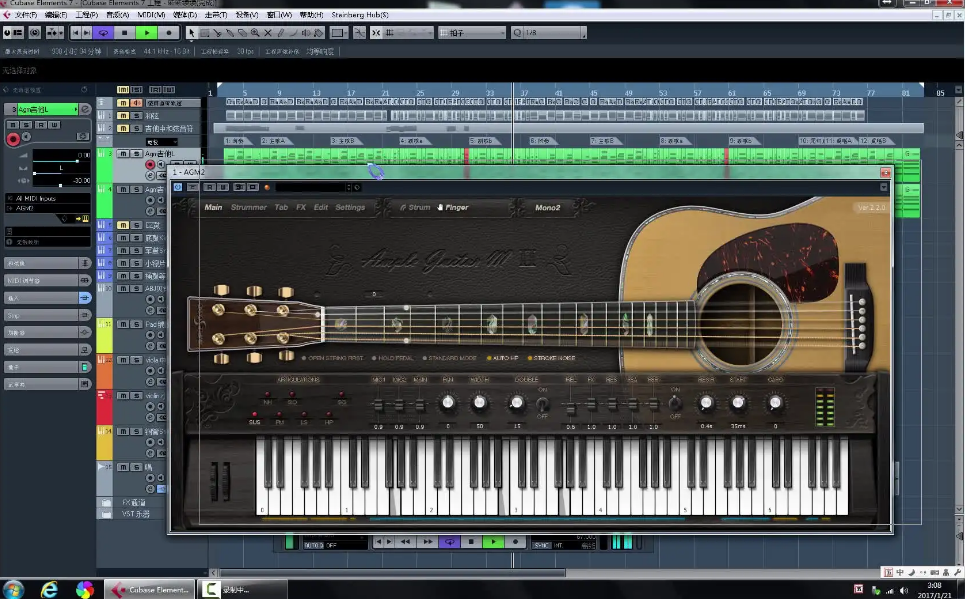Open the quantize 1/8 dropdown
The width and height of the screenshot is (966, 599).
[548, 33]
